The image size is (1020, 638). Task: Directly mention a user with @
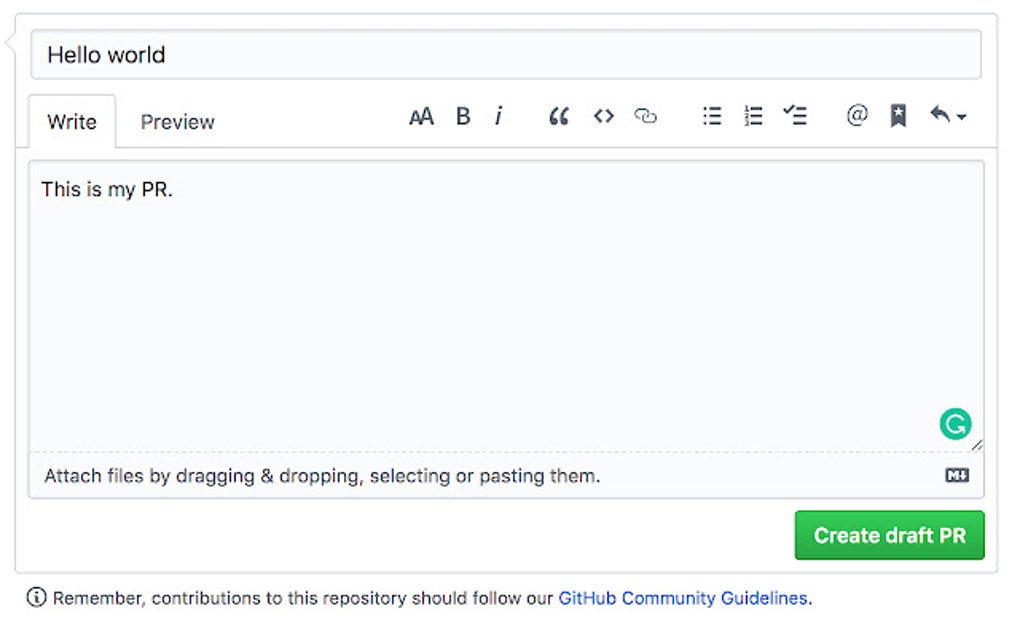[x=855, y=116]
